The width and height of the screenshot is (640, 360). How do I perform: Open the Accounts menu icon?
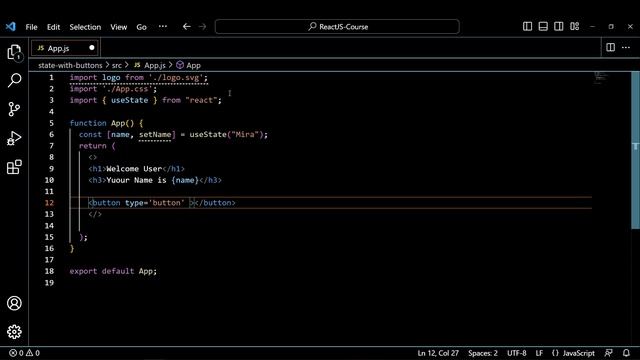14,303
